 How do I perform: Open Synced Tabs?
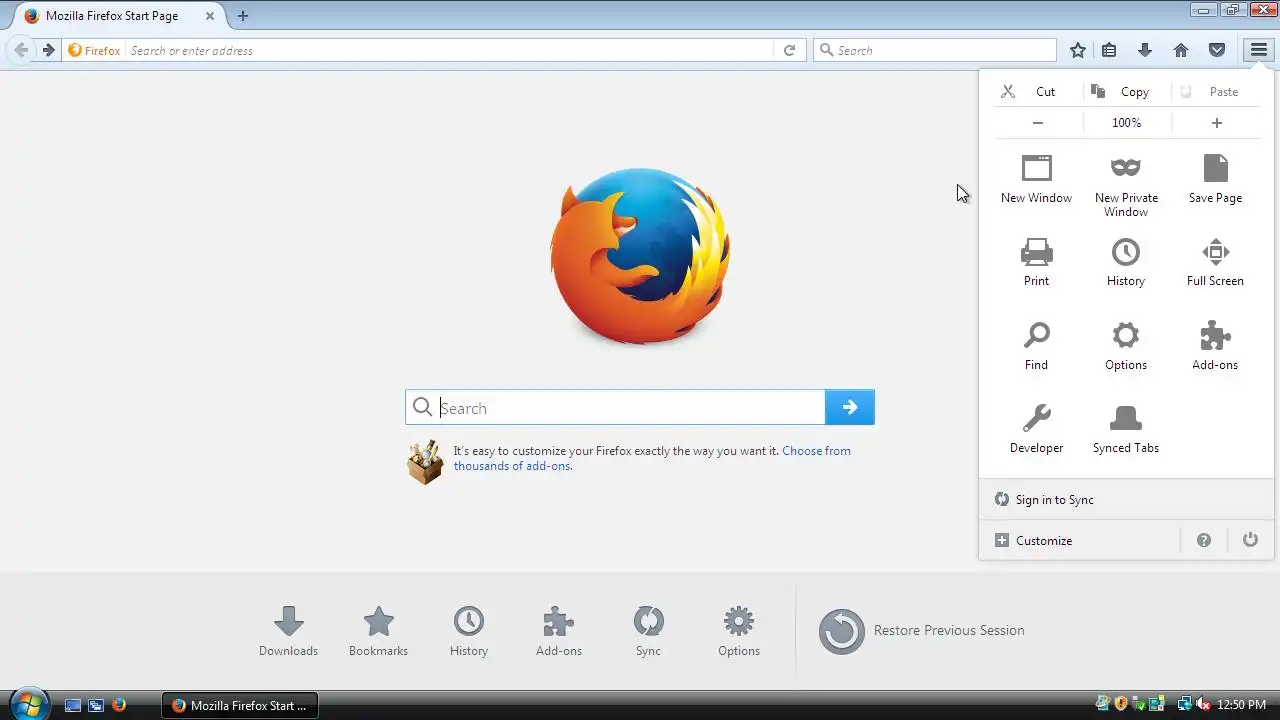click(1126, 430)
